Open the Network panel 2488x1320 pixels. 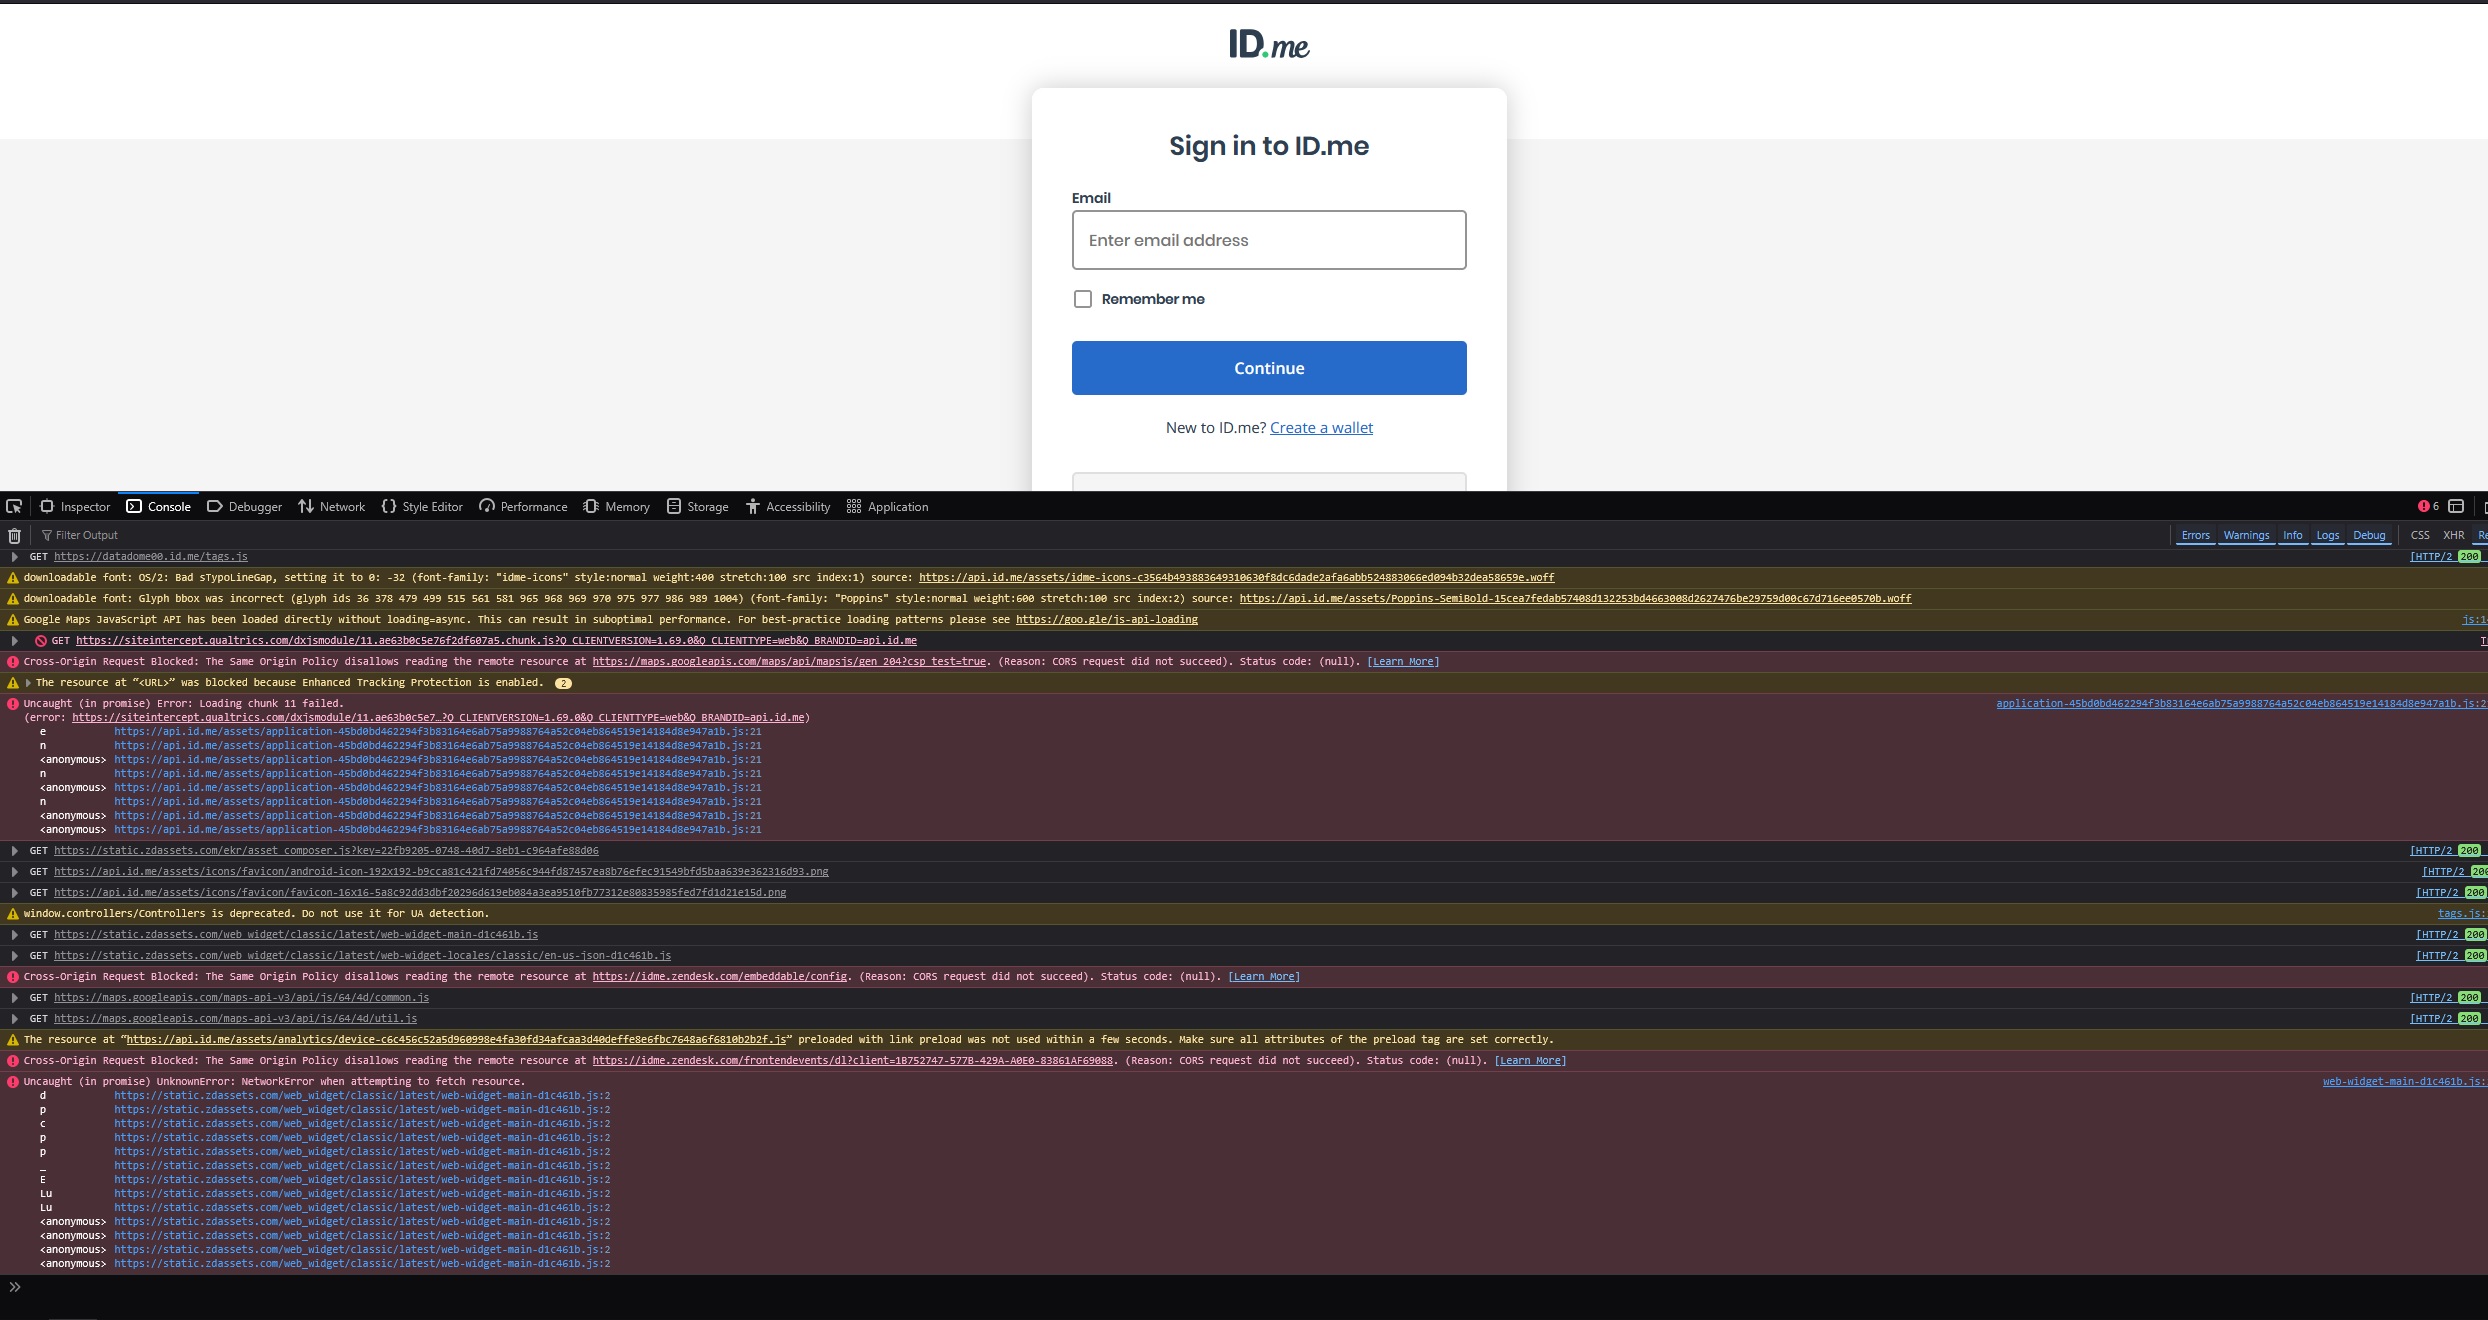pyautogui.click(x=331, y=506)
